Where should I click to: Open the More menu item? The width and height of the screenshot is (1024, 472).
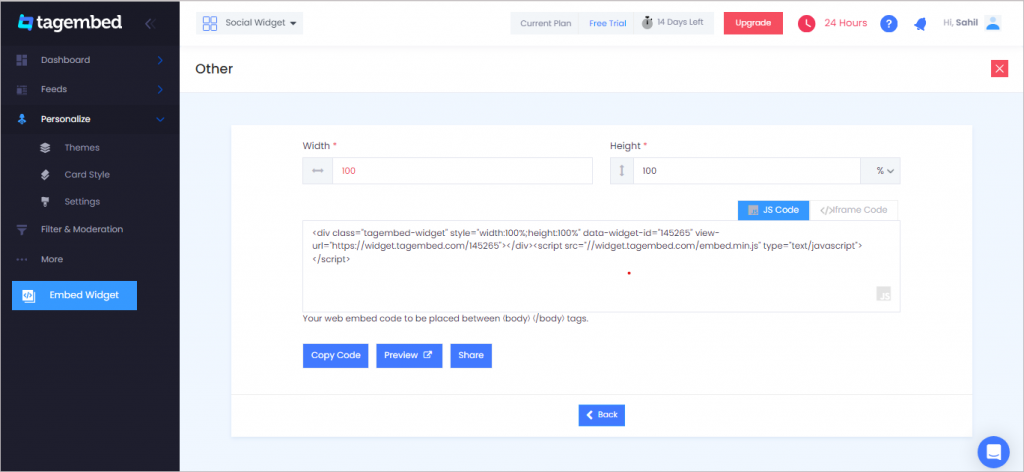(52, 260)
